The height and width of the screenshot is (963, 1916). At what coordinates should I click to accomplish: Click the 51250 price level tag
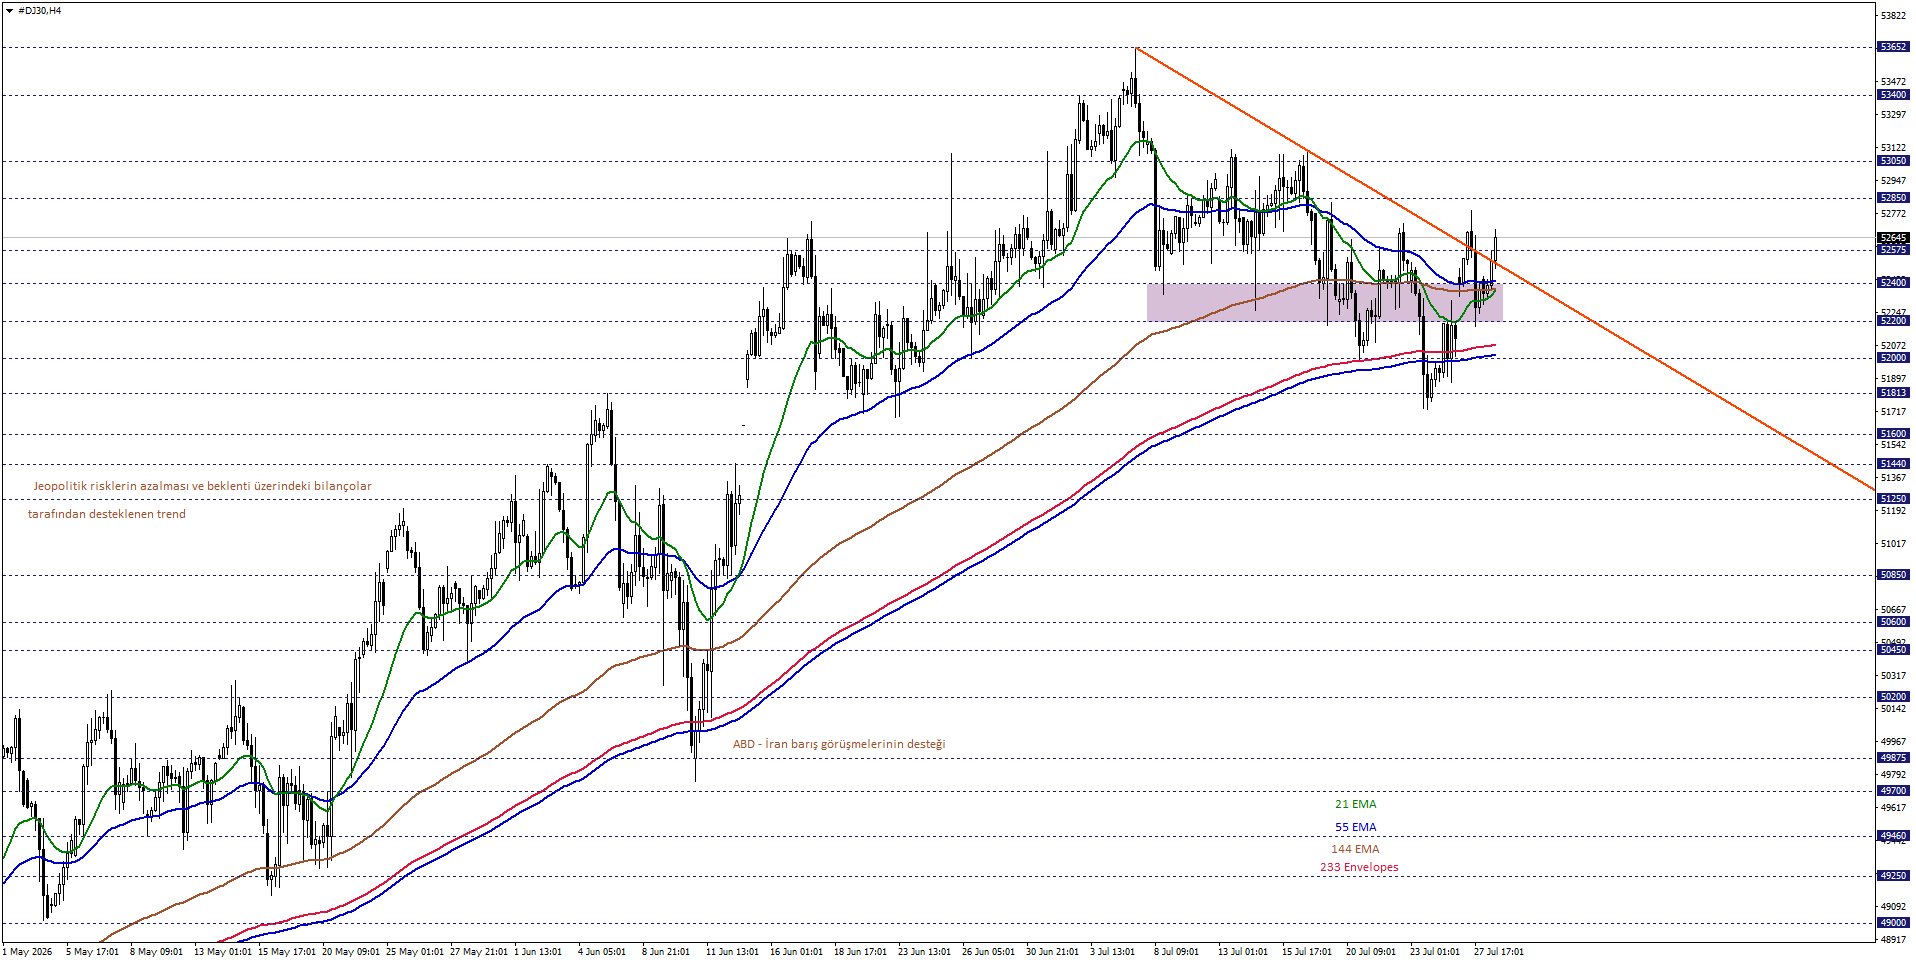pos(1893,499)
